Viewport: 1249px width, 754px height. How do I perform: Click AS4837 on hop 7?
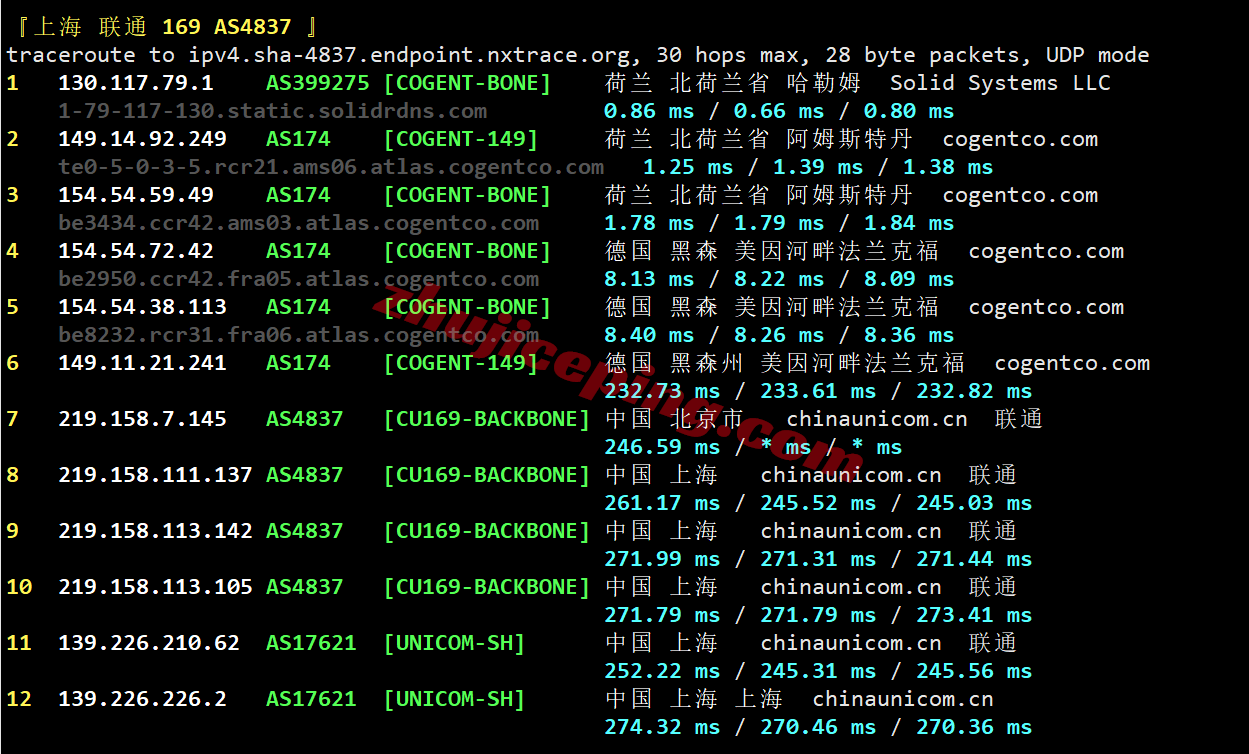click(x=305, y=419)
